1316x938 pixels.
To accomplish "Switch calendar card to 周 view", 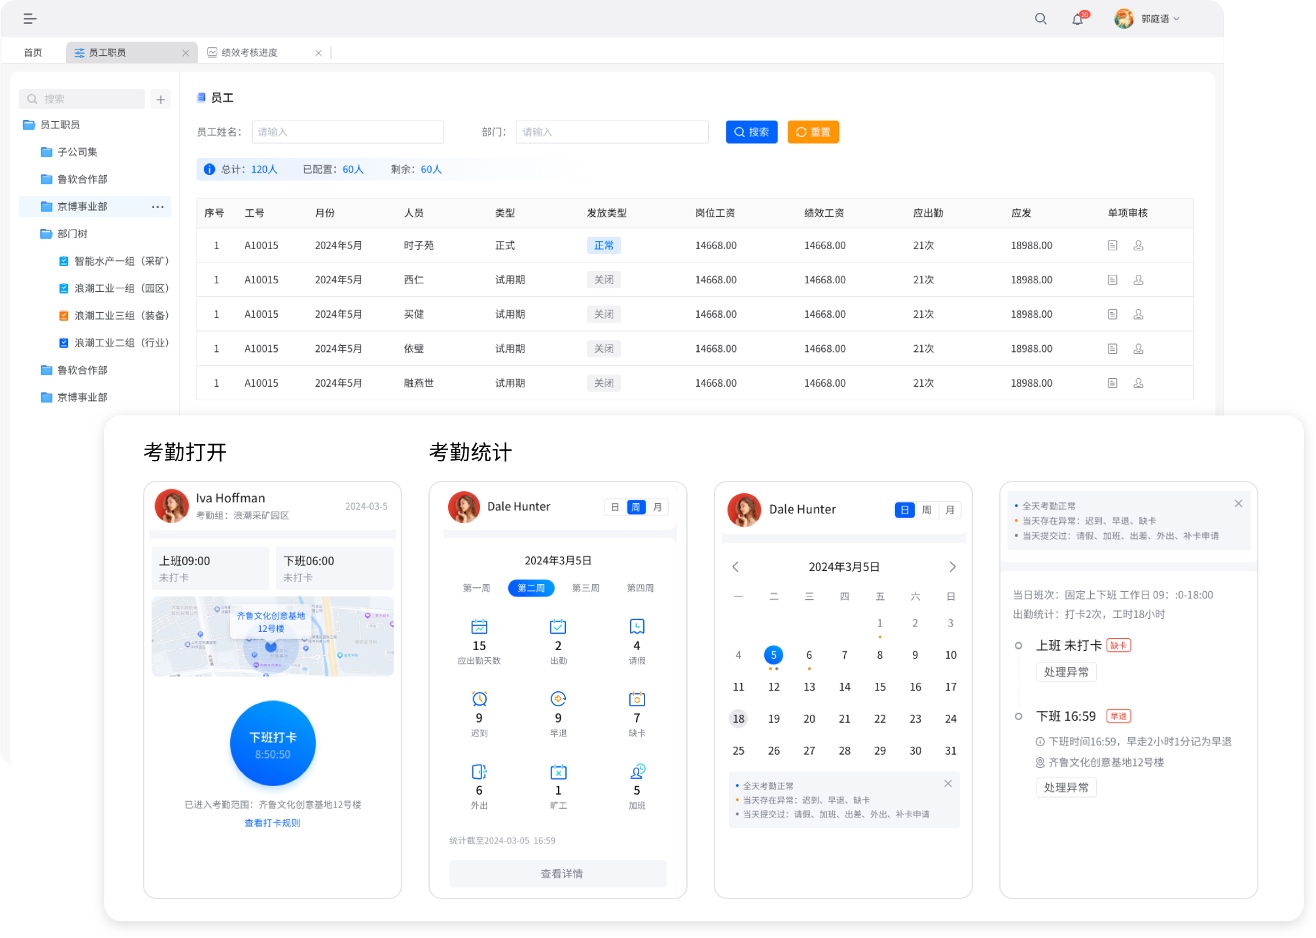I will click(927, 510).
